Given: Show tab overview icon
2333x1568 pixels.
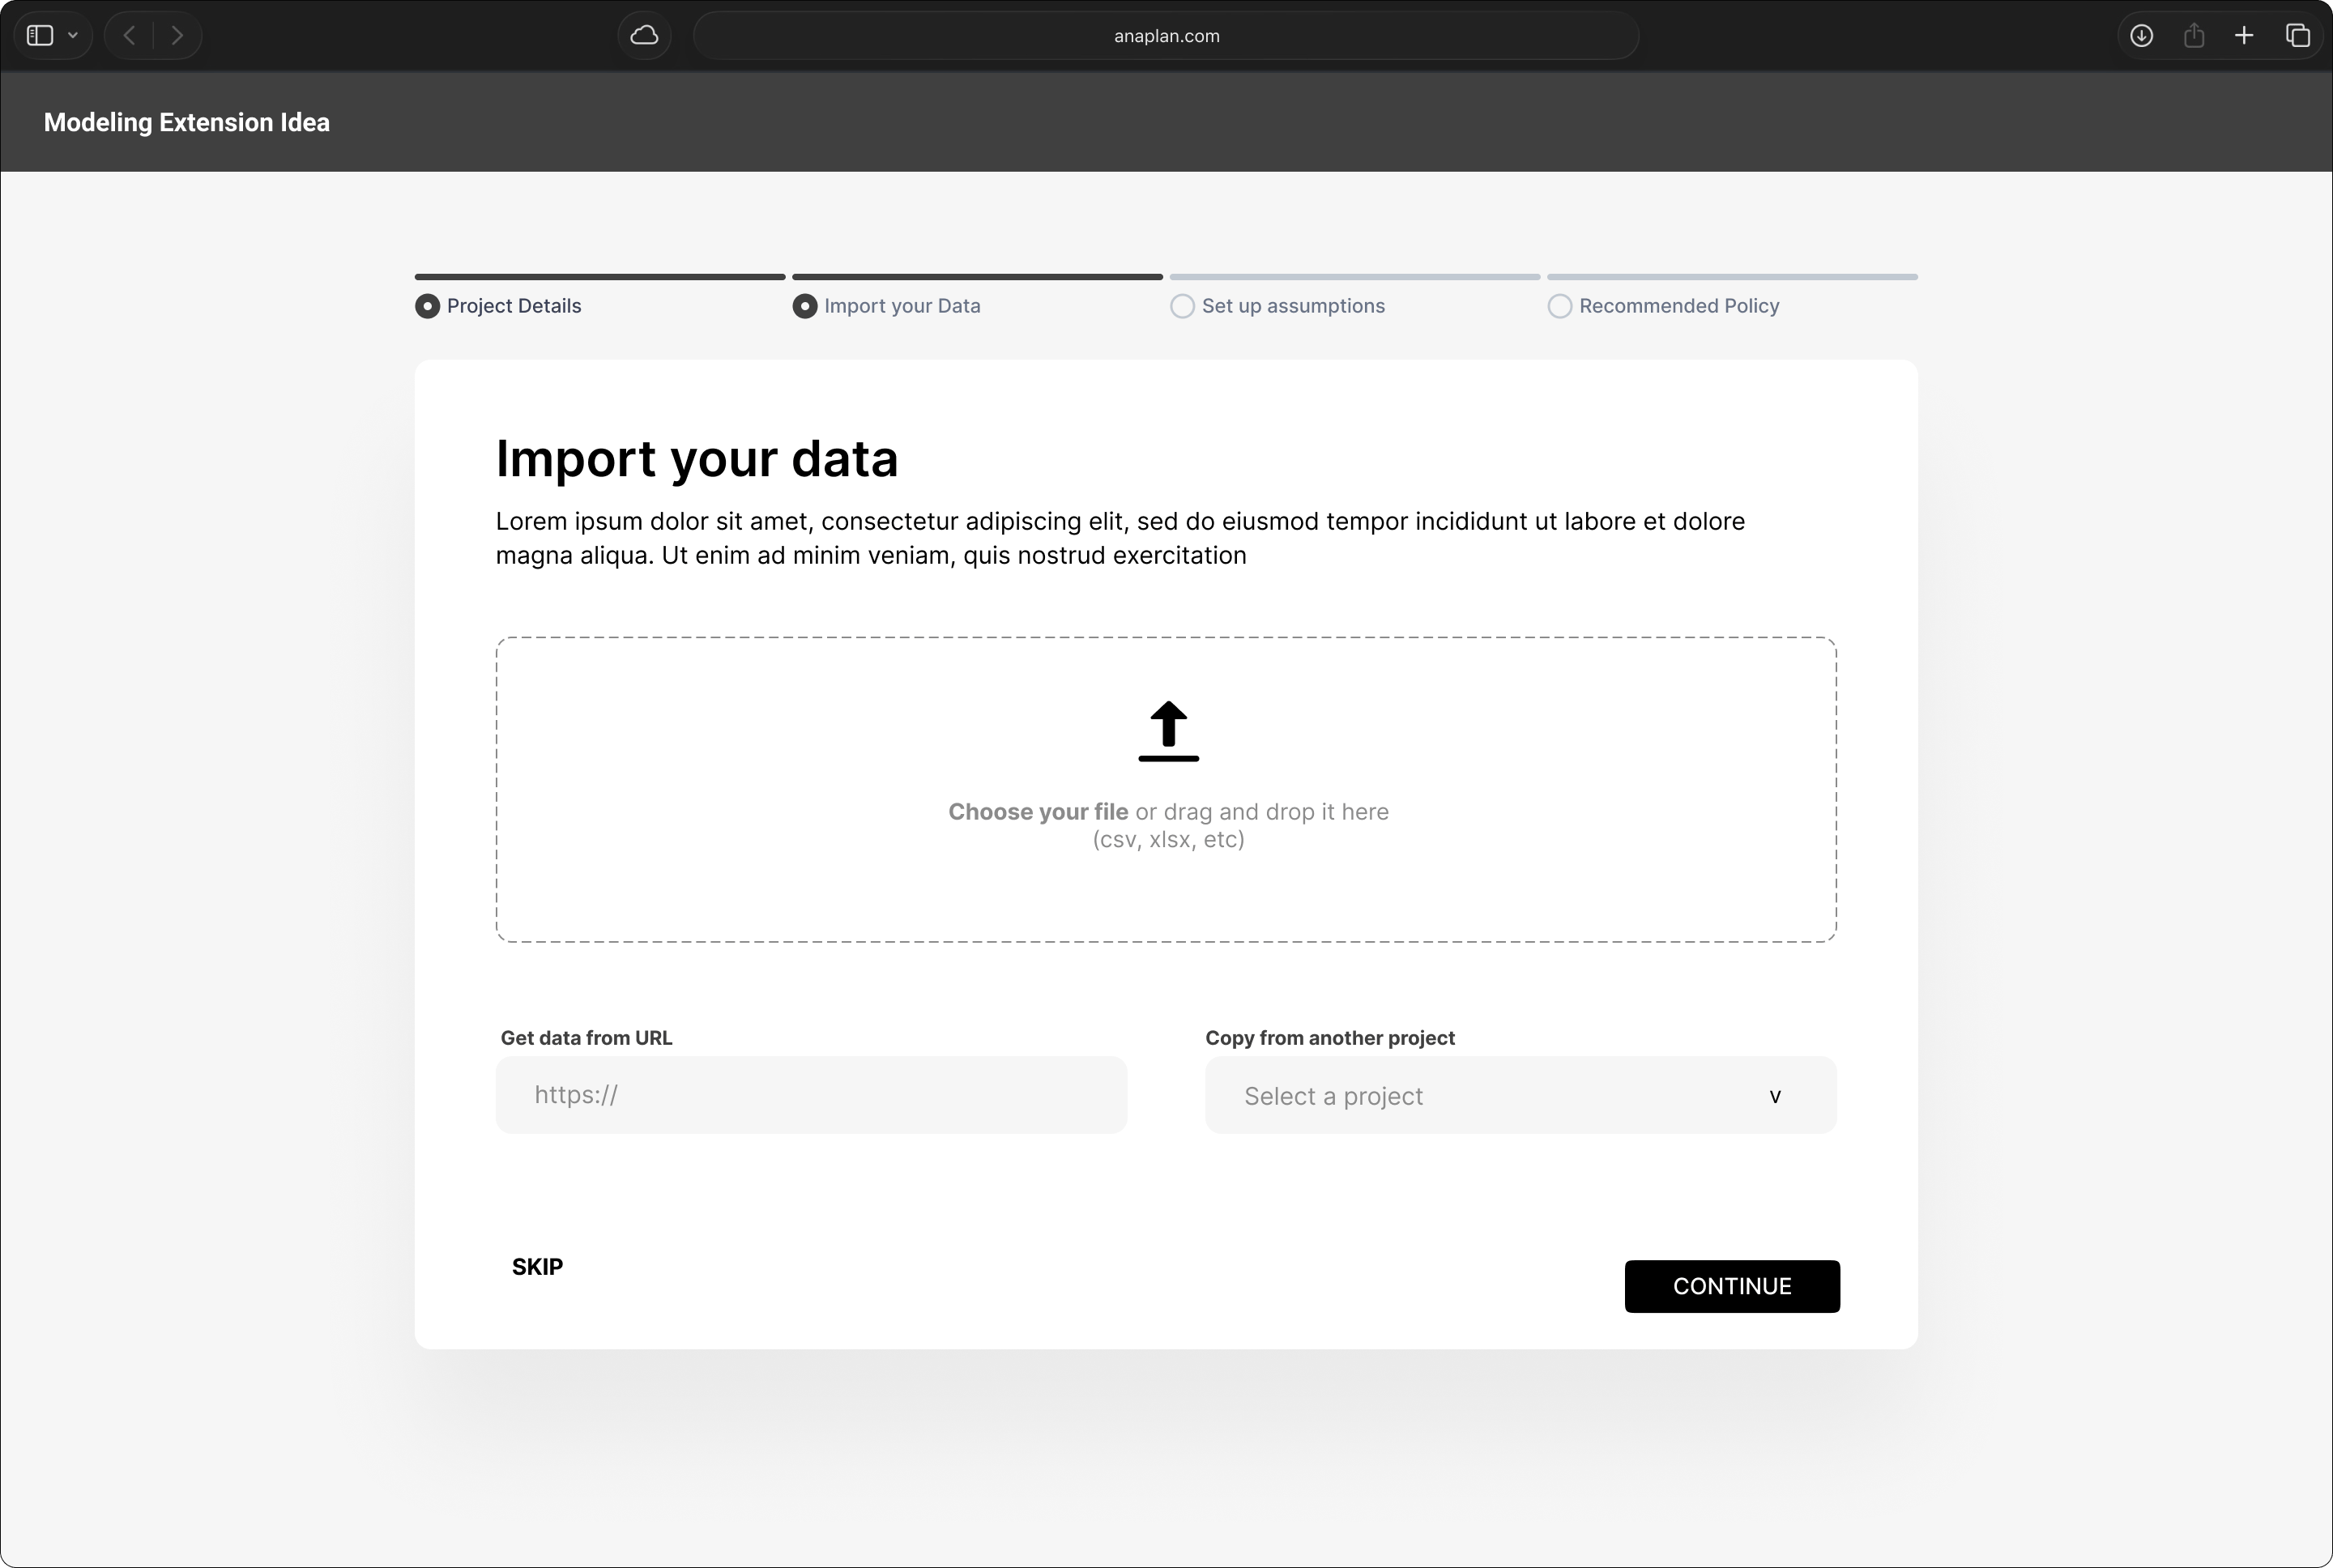Looking at the screenshot, I should [x=2298, y=36].
